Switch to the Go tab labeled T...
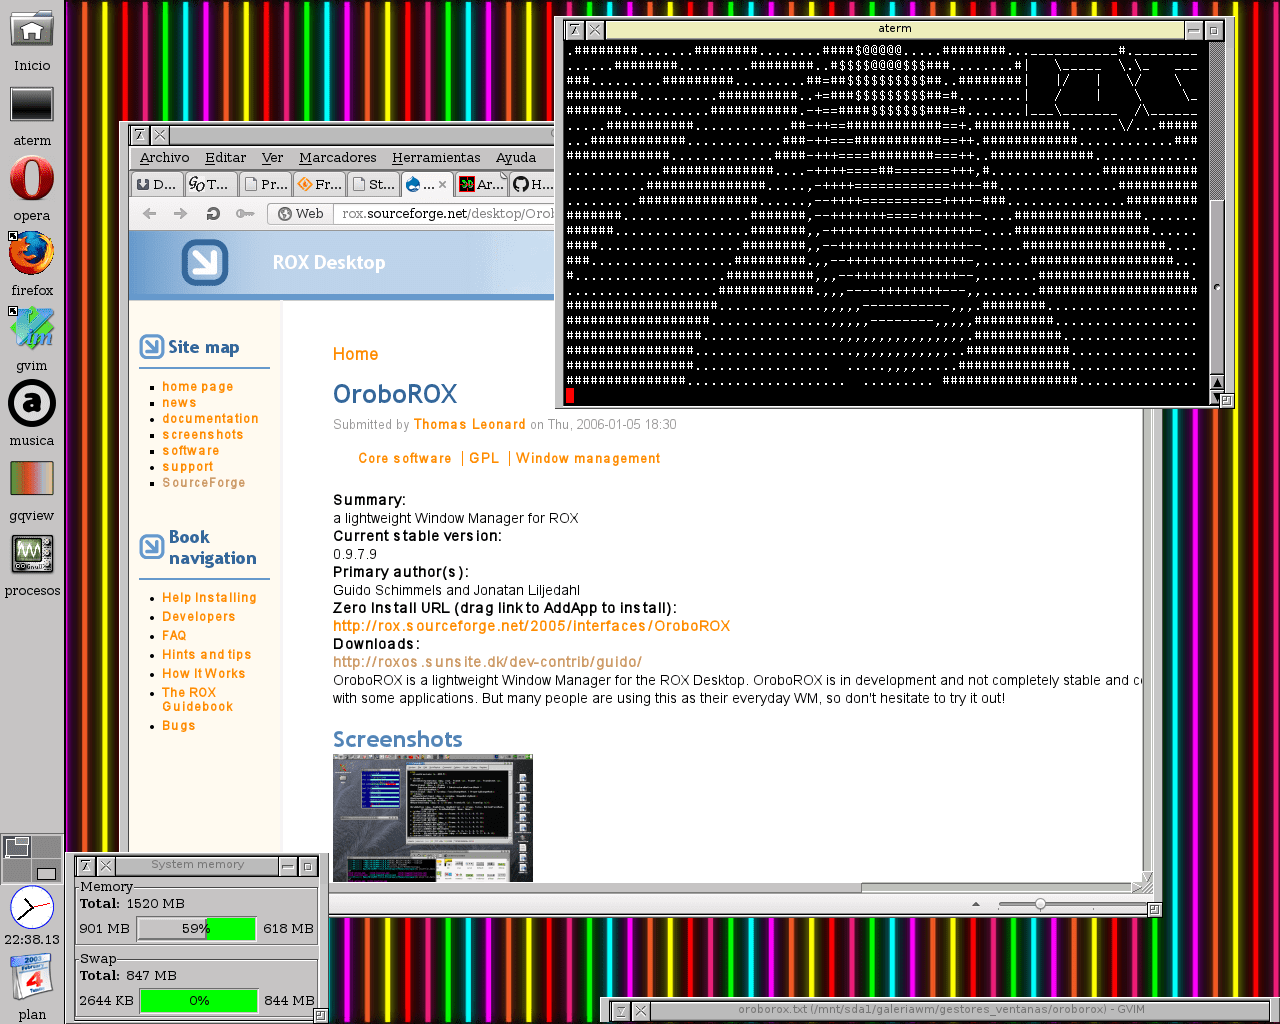The width and height of the screenshot is (1280, 1024). pyautogui.click(x=210, y=184)
